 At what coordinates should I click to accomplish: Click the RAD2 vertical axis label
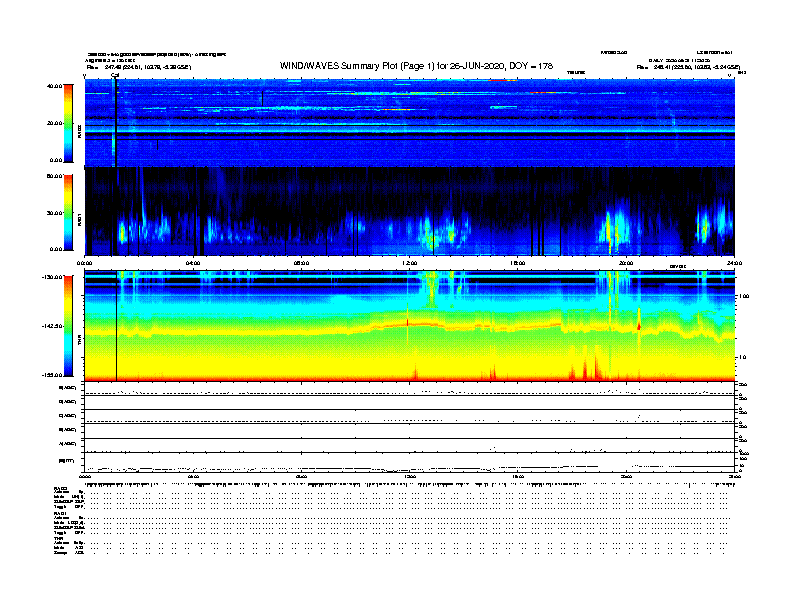(x=79, y=131)
